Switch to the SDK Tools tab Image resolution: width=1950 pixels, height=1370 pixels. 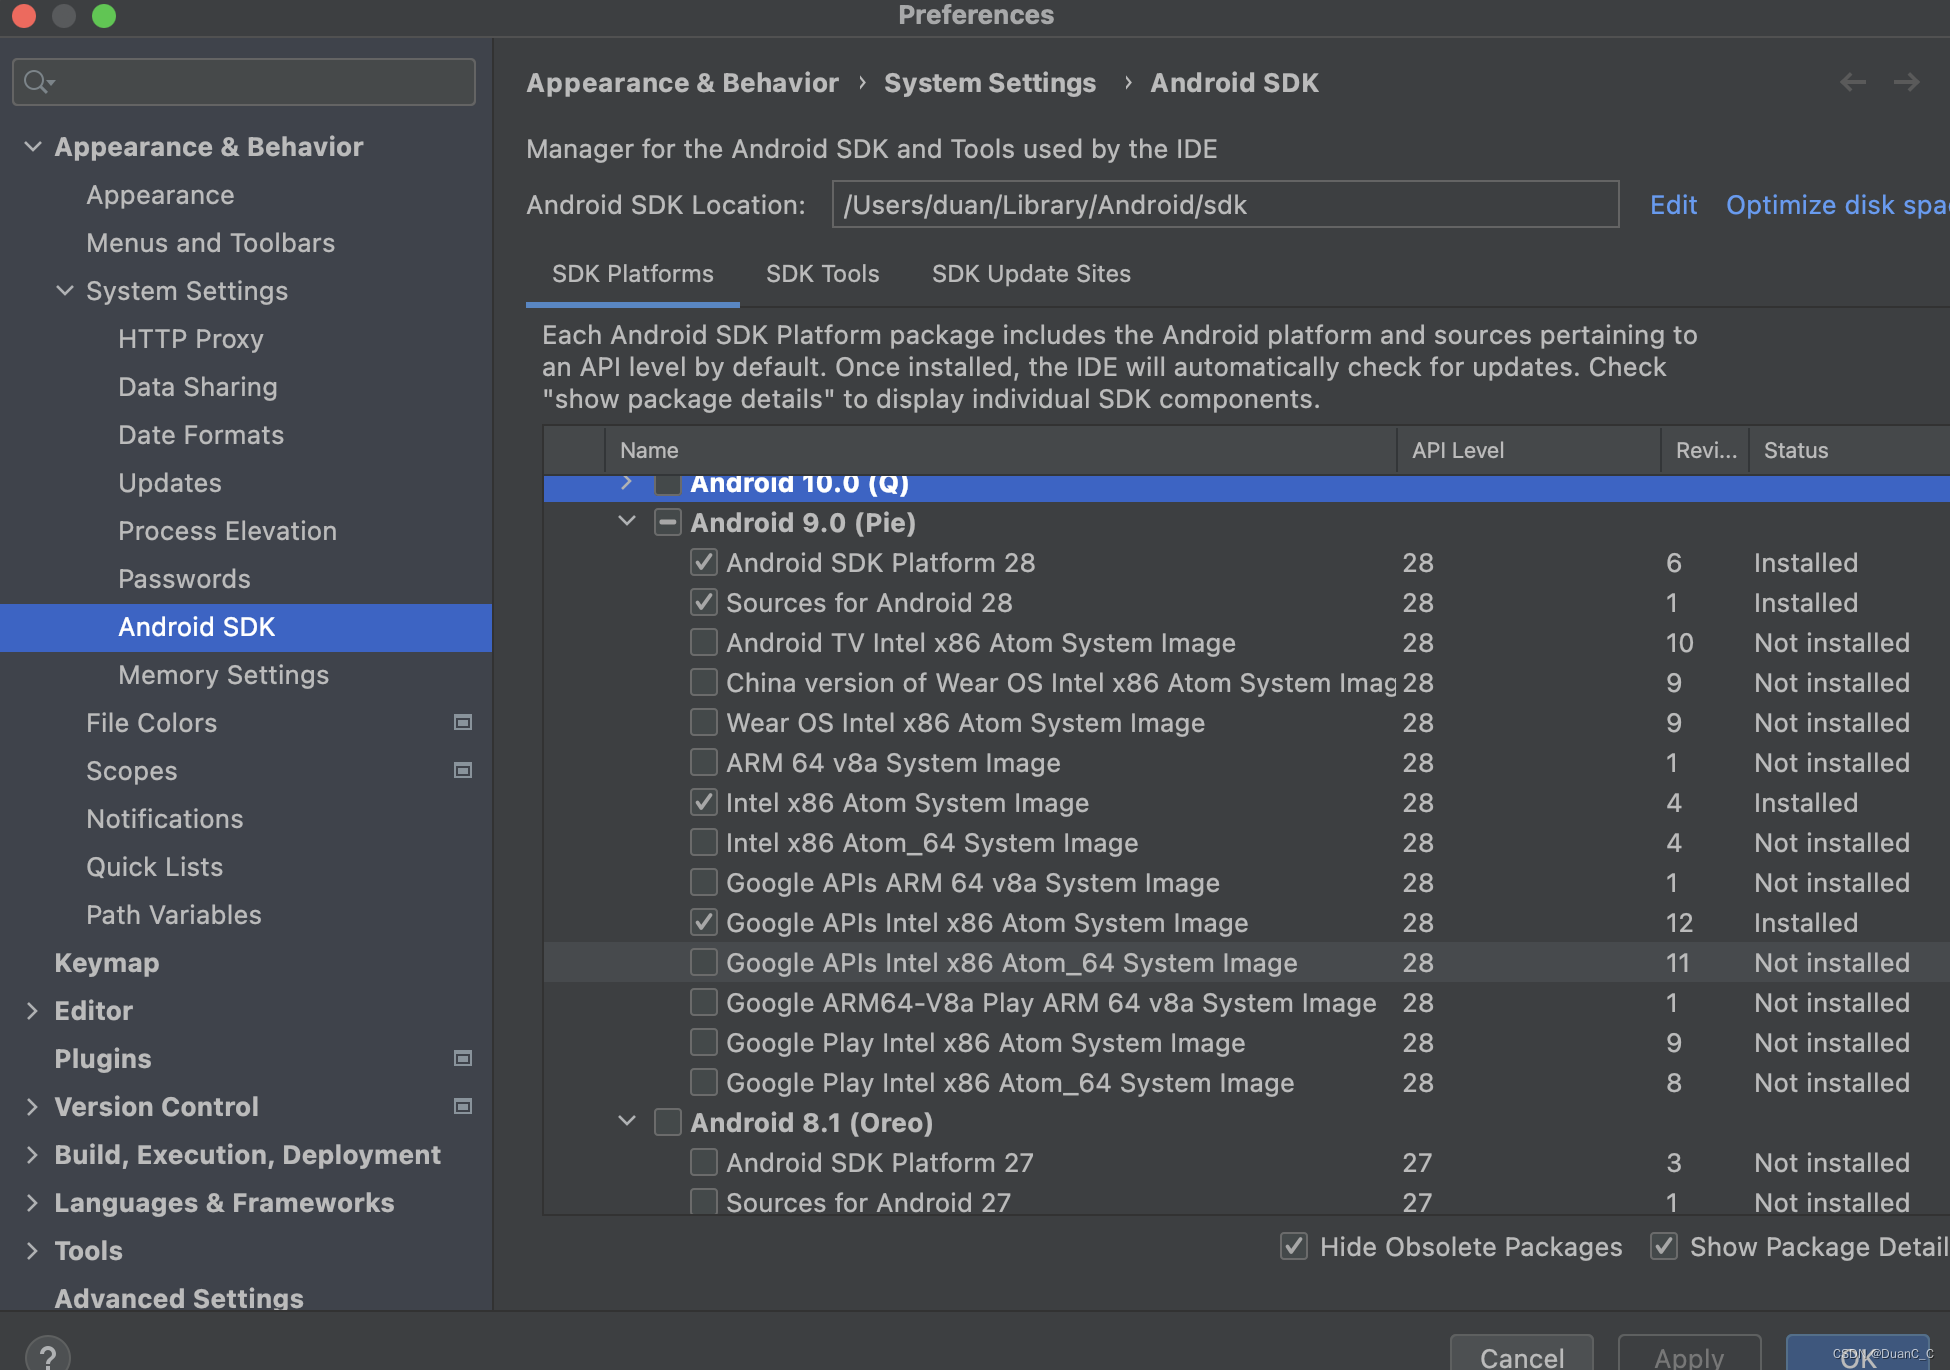pyautogui.click(x=822, y=274)
